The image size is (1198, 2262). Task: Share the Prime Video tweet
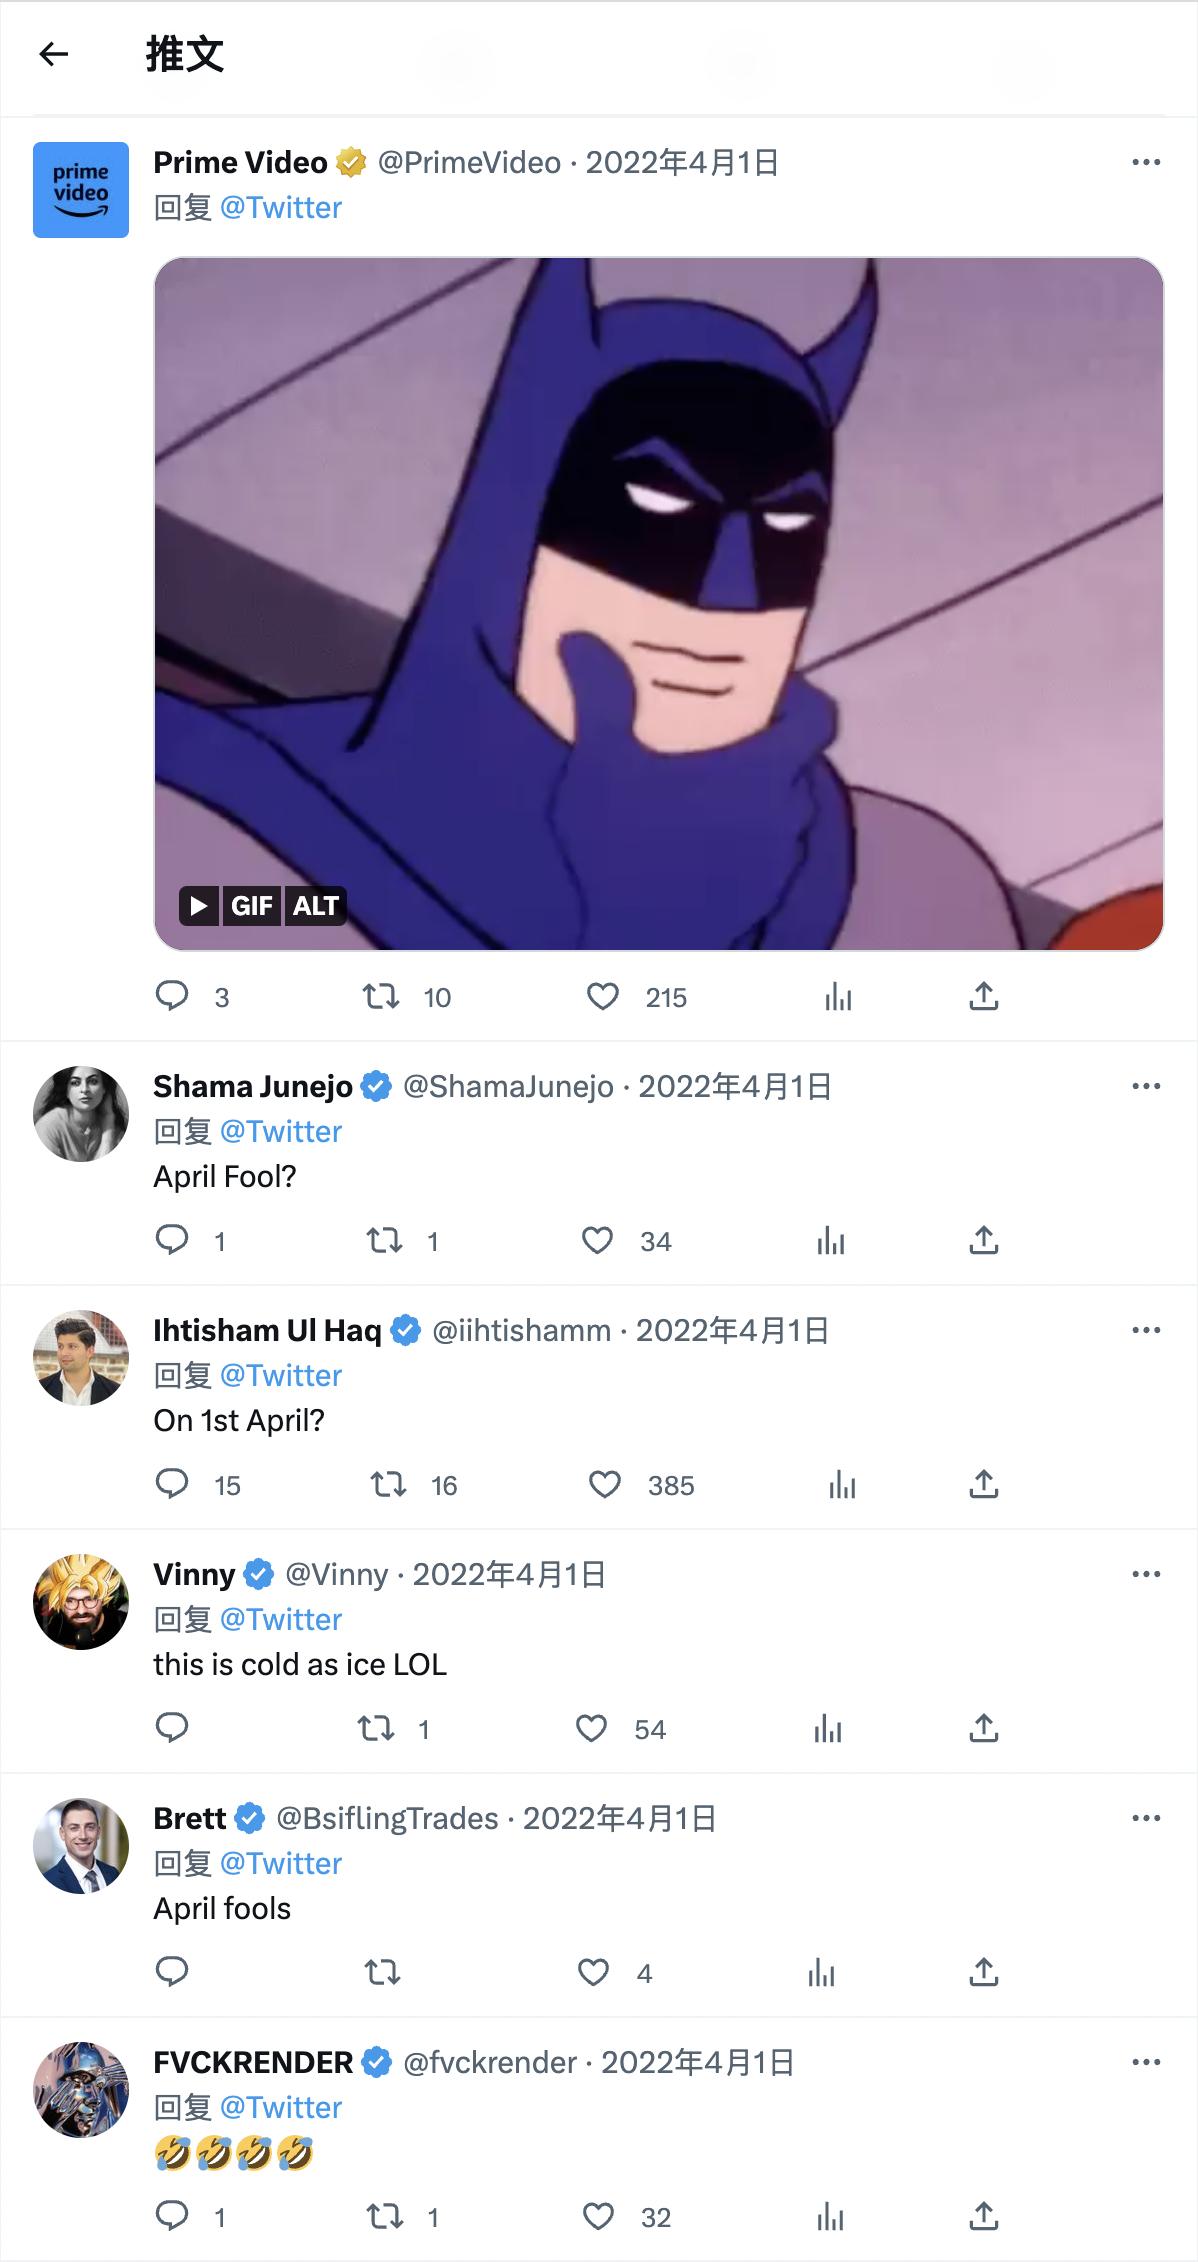pos(984,996)
